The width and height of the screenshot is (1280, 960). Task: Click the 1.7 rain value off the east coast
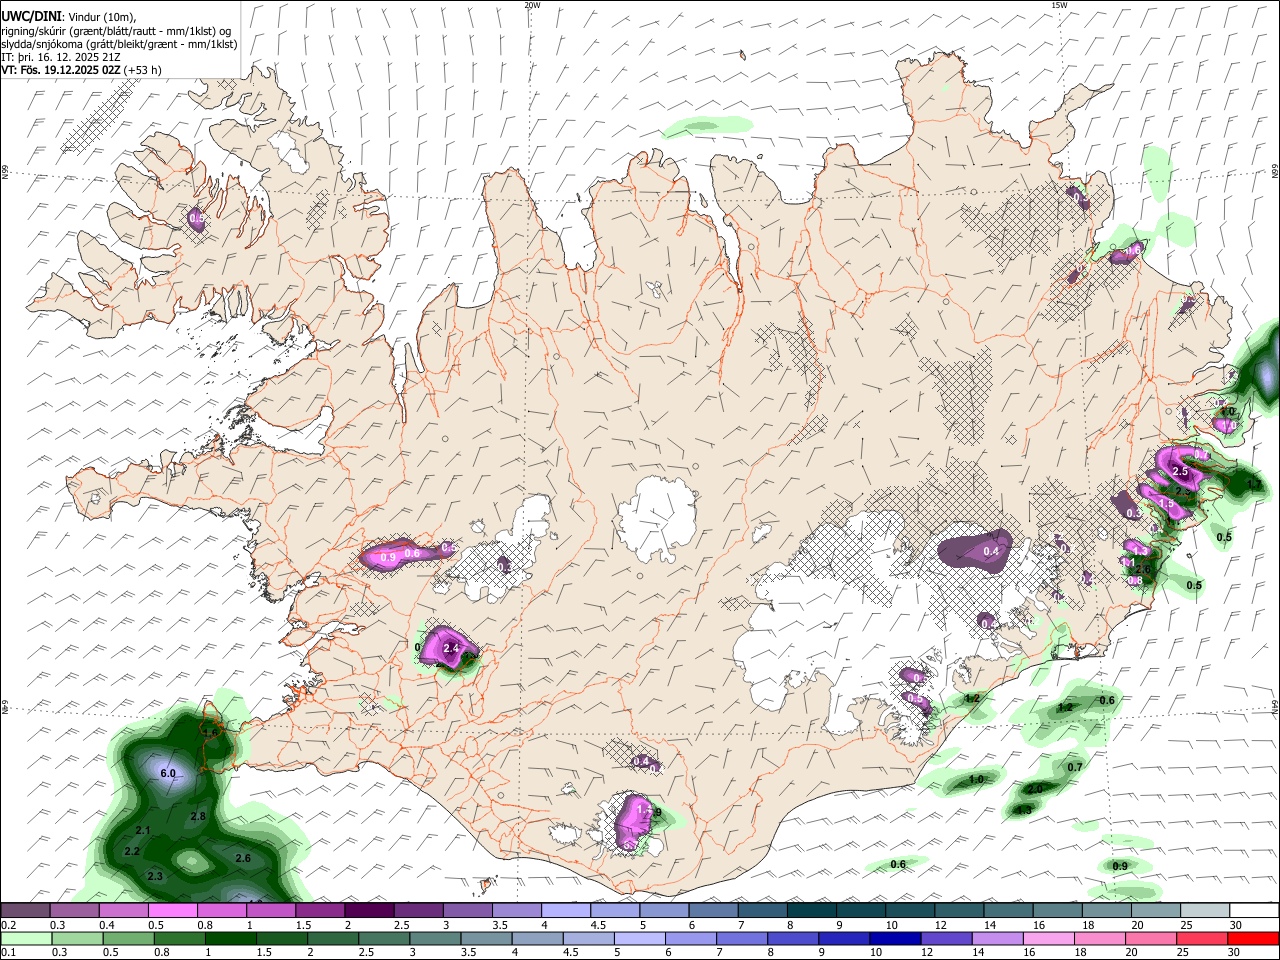pos(1255,484)
